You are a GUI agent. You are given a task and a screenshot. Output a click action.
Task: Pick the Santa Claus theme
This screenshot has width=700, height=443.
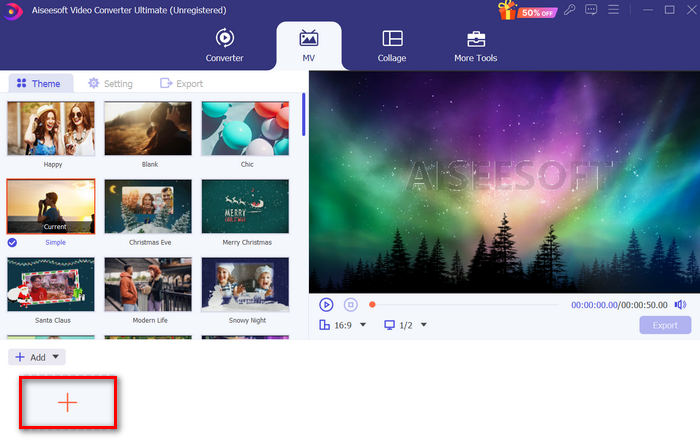pos(51,284)
